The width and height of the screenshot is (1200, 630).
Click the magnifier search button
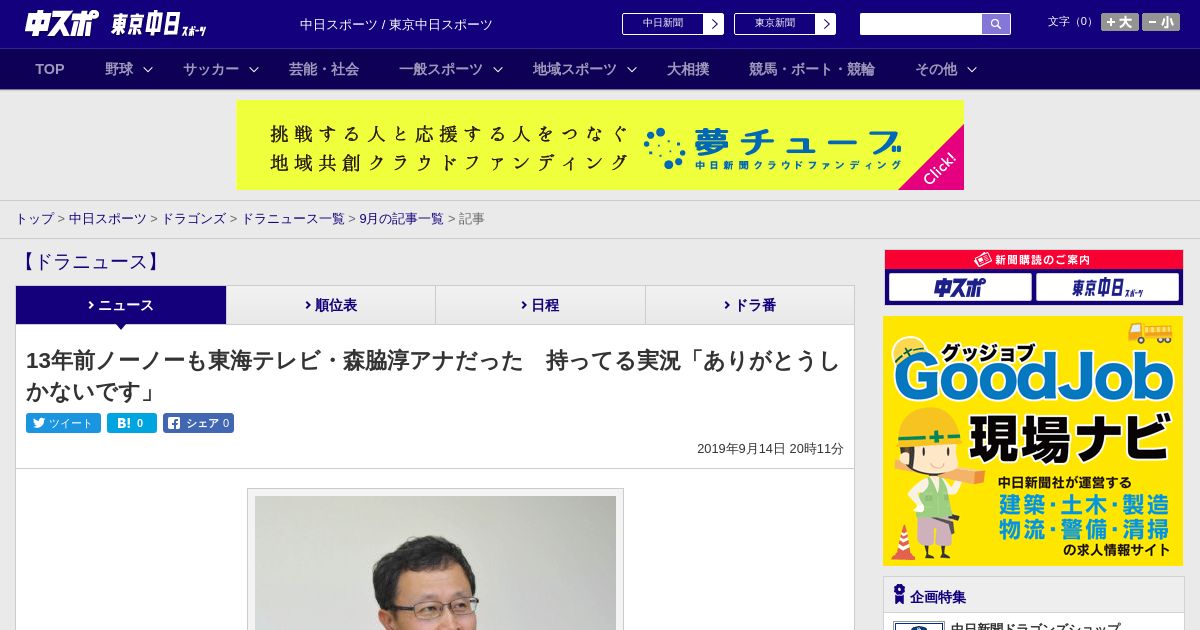coord(996,24)
